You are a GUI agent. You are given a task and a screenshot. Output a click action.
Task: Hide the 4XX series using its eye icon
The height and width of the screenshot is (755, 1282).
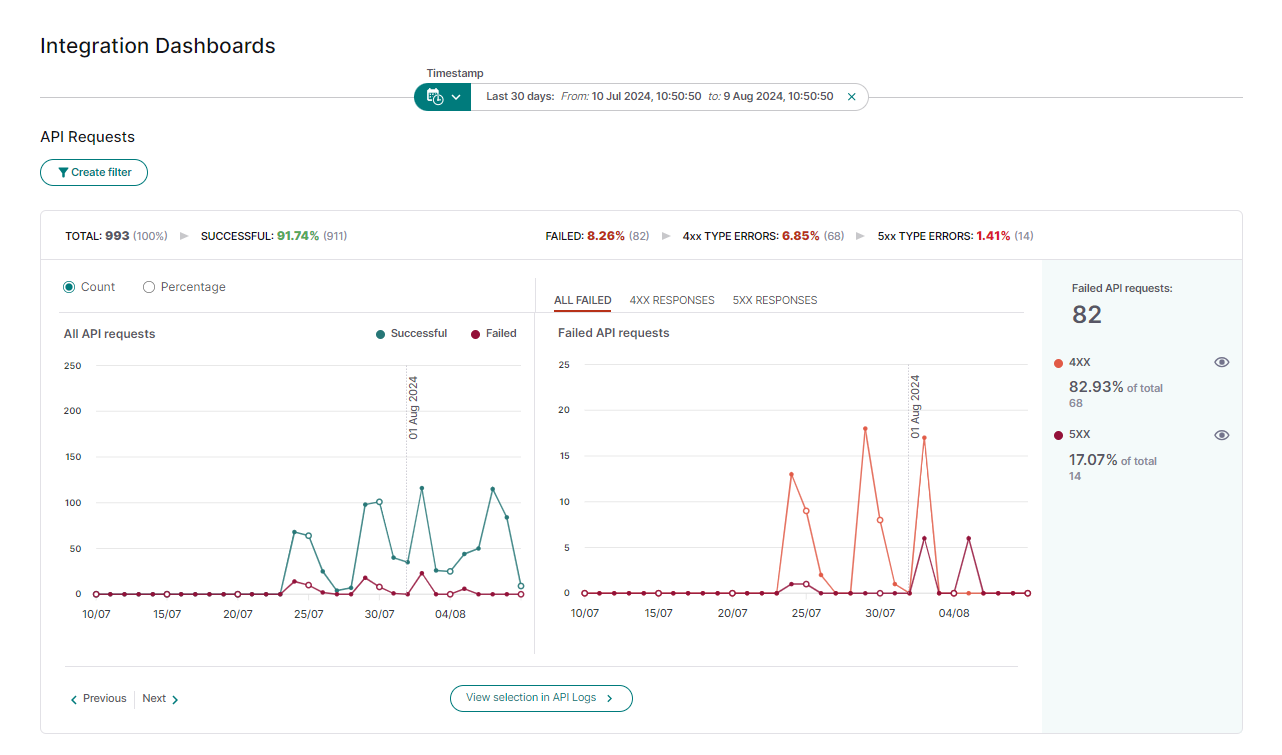1221,362
